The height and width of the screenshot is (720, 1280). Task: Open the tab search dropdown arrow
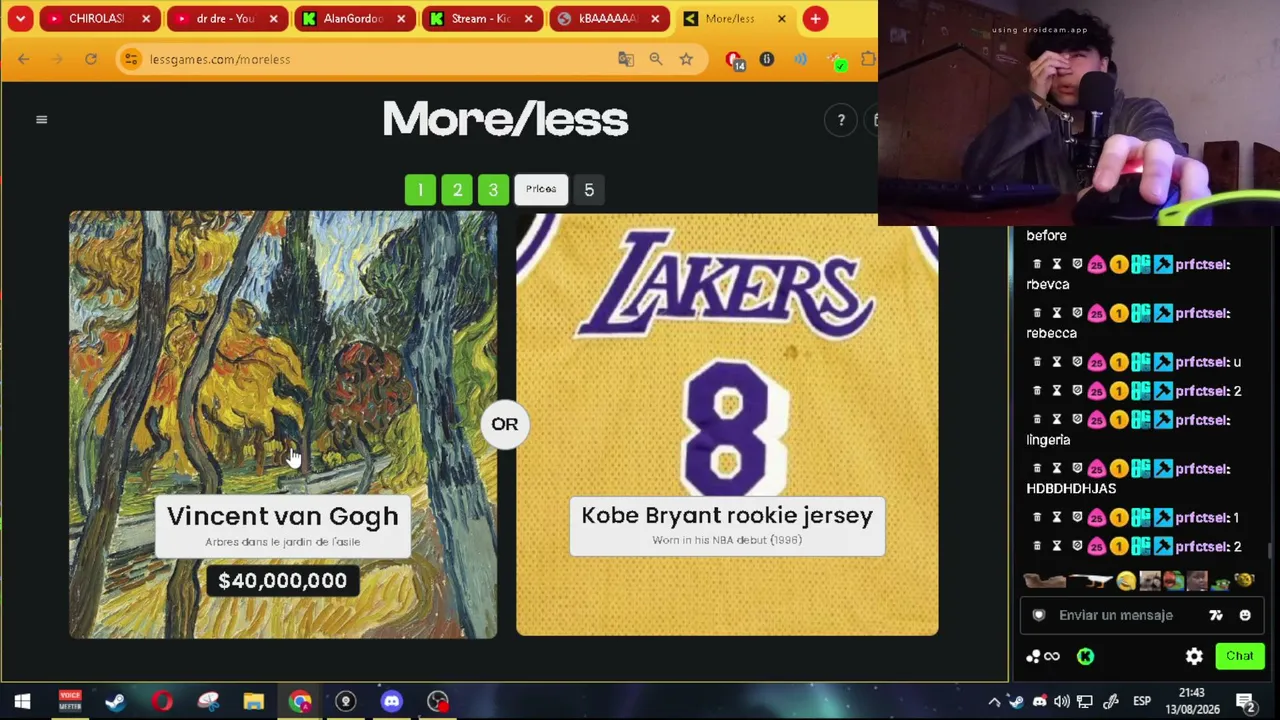(x=20, y=18)
